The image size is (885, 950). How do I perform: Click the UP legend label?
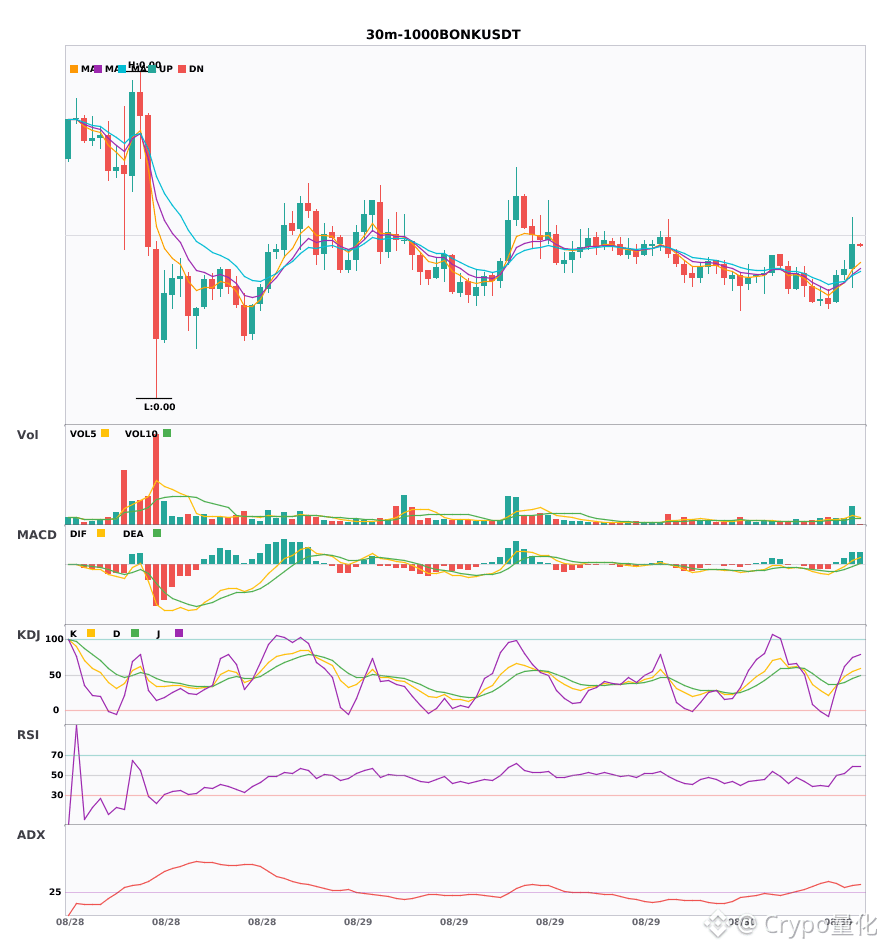click(x=165, y=69)
